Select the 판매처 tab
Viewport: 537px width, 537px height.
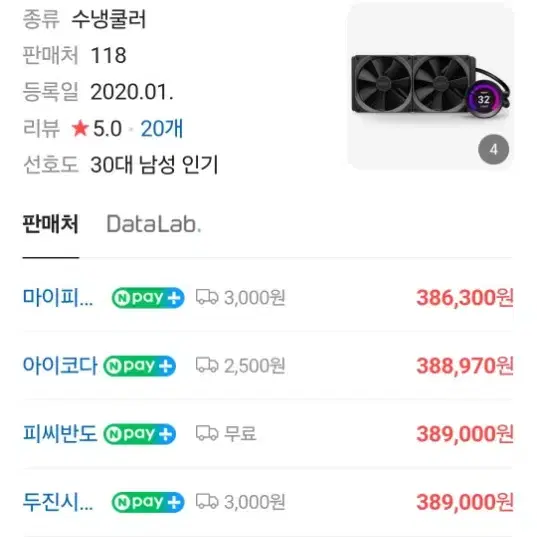[51, 224]
